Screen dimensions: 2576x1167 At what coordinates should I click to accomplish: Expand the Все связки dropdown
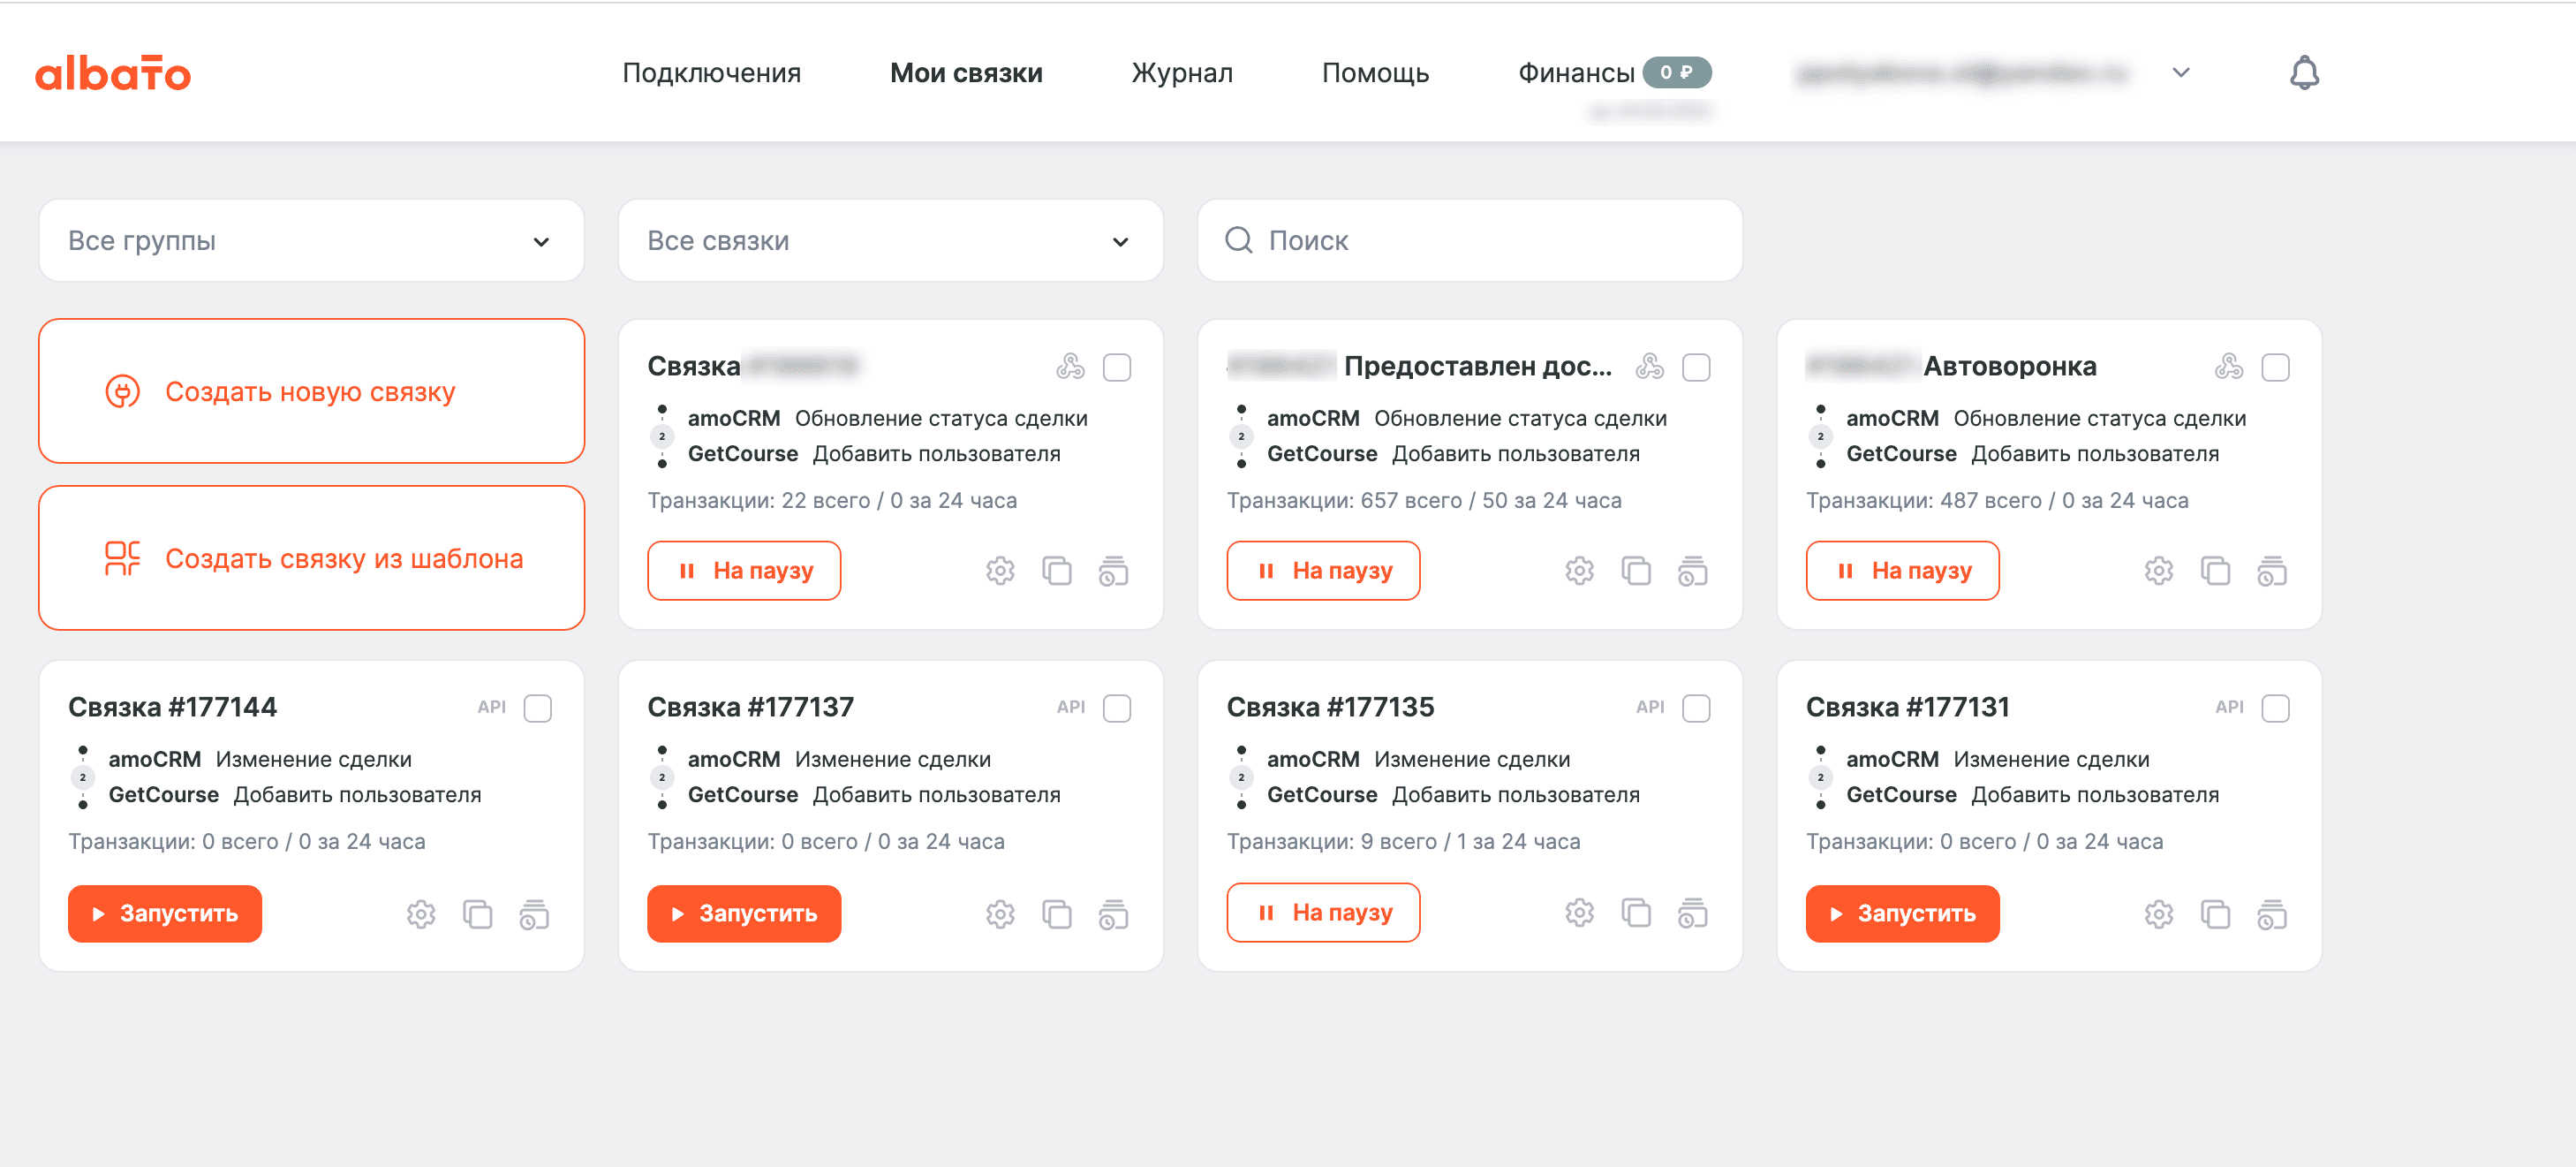point(890,240)
